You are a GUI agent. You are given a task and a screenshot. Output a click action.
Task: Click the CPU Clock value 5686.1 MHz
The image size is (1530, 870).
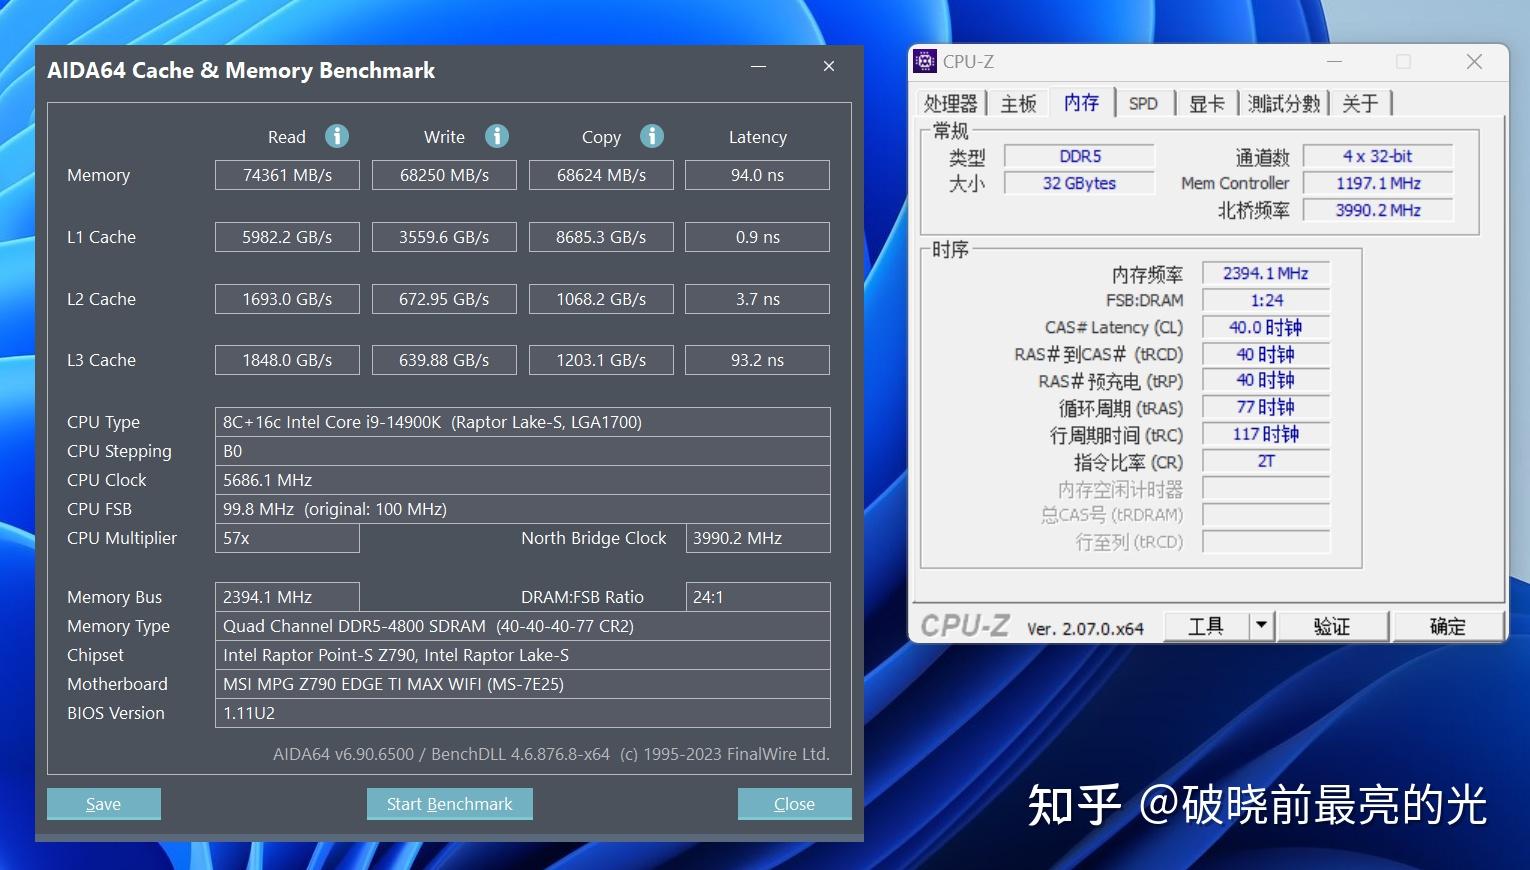click(523, 480)
